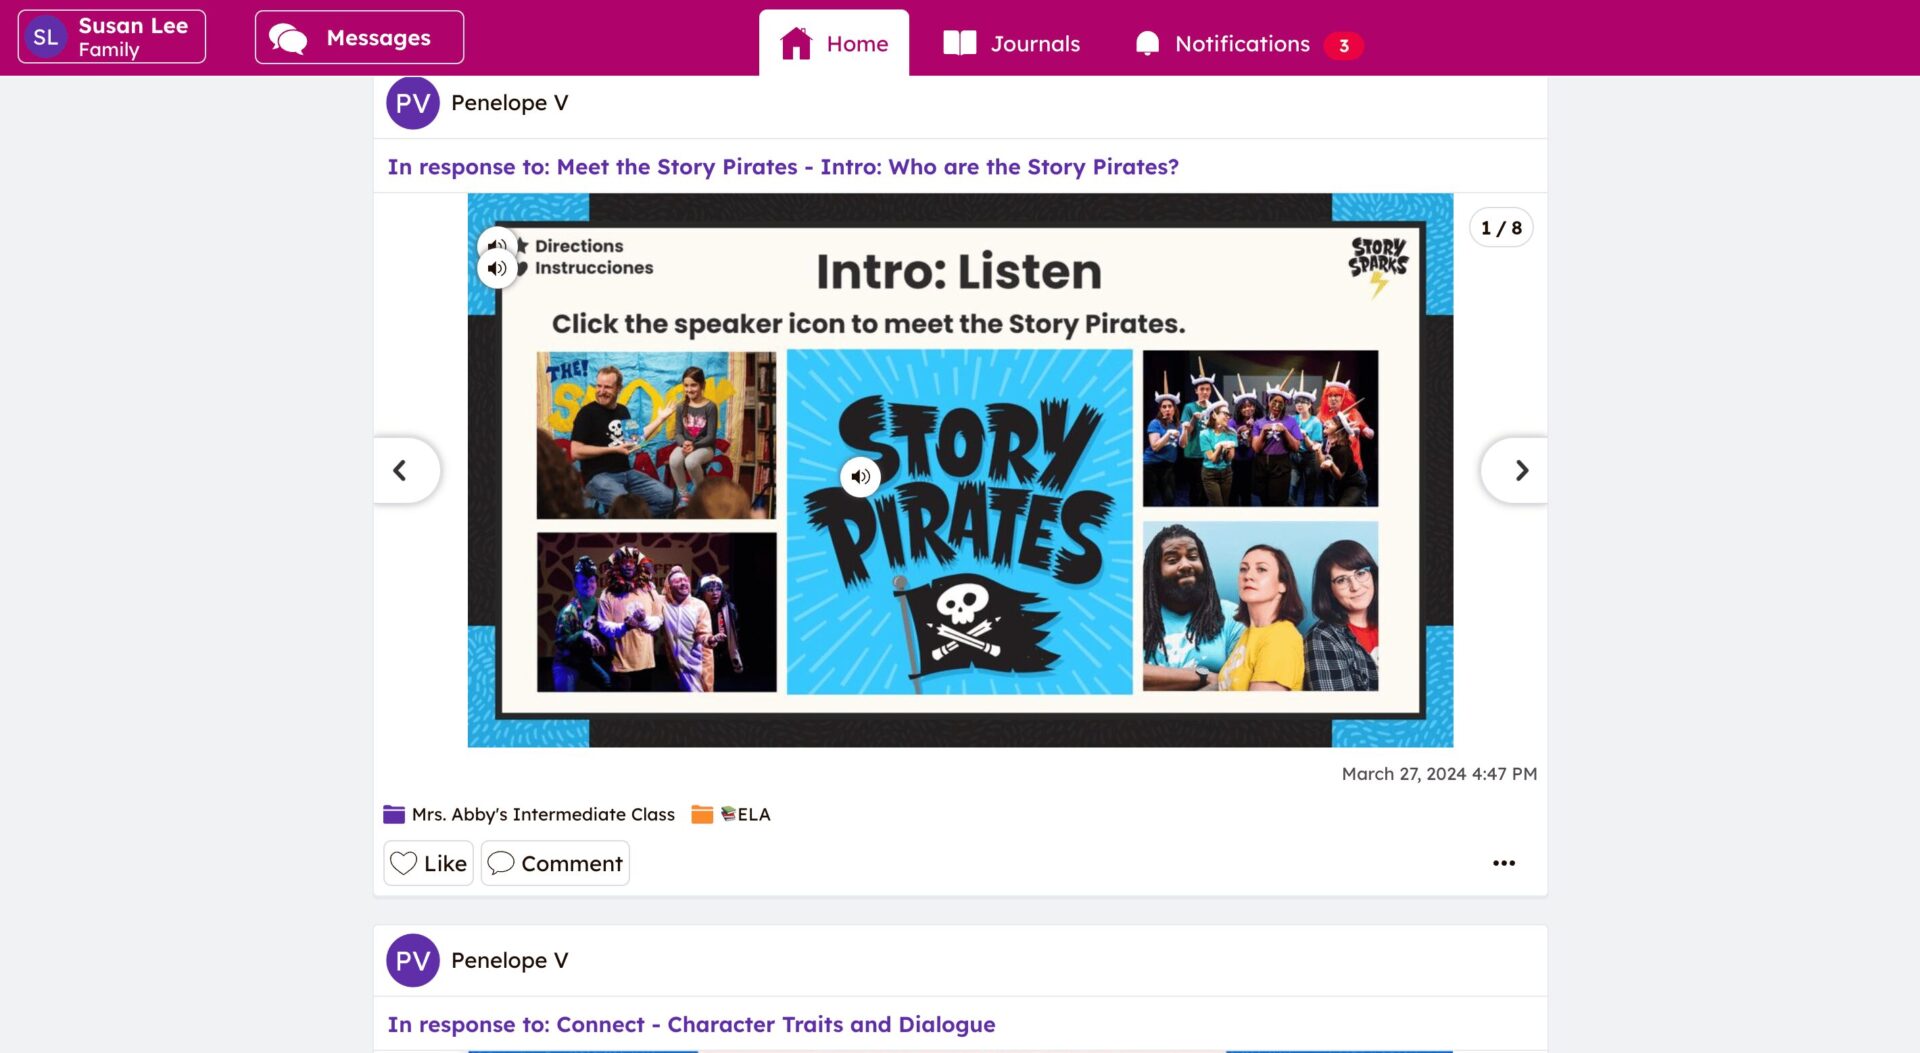
Task: Click the Story Sparks logo on slide
Action: click(x=1378, y=266)
